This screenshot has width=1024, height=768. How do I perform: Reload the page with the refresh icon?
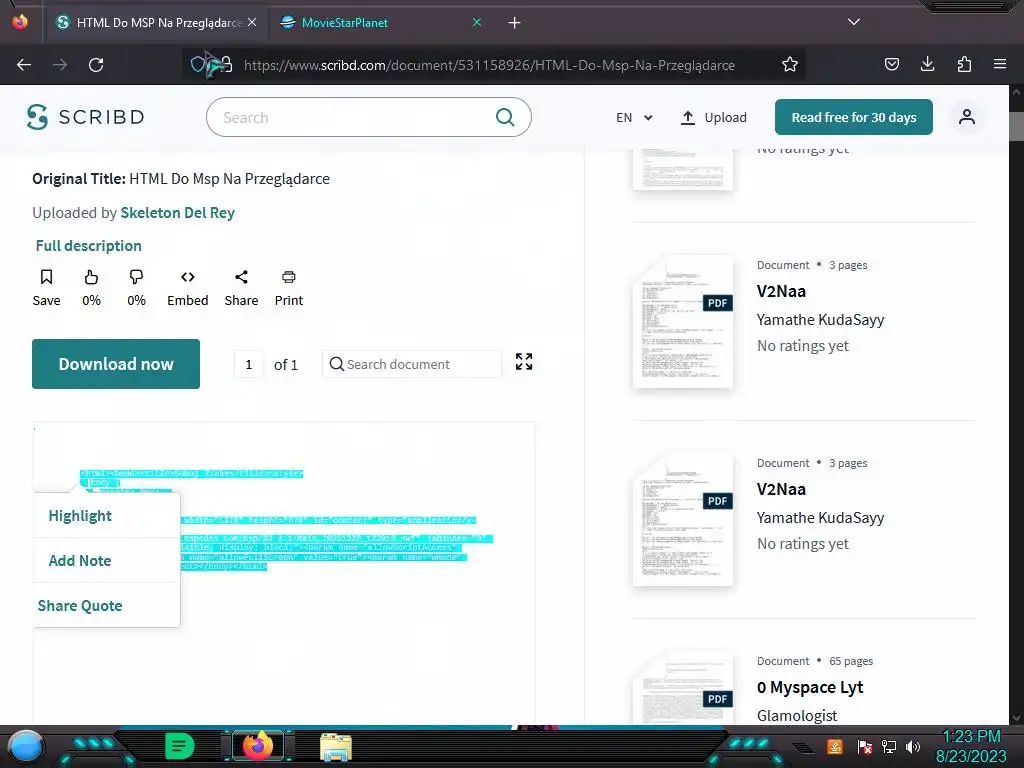(x=96, y=65)
